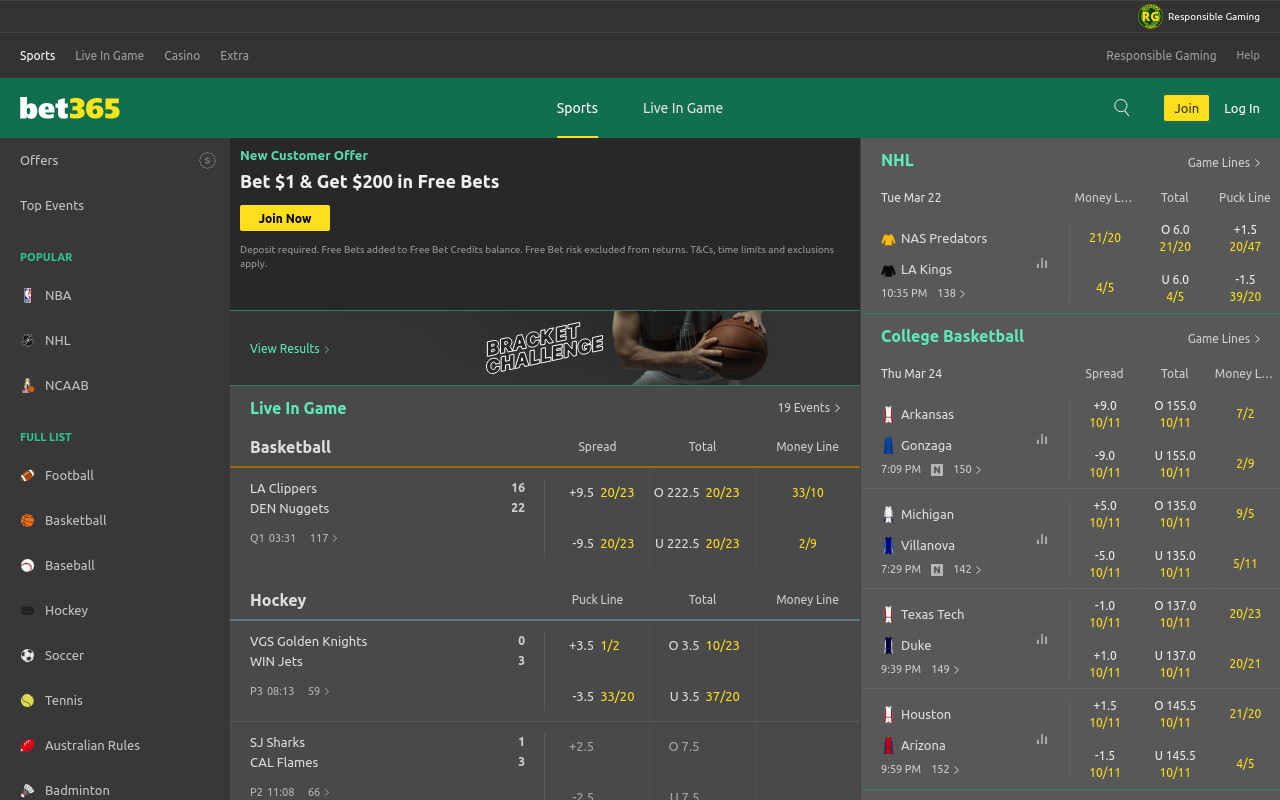The width and height of the screenshot is (1280, 800).
Task: Open stats icon for Predators vs Kings
Action: tap(1042, 263)
